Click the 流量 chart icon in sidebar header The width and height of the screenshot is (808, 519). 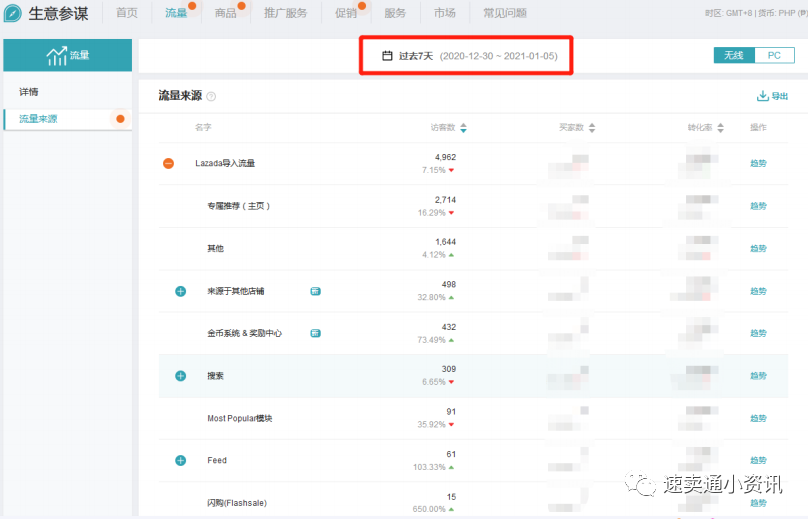coord(57,55)
